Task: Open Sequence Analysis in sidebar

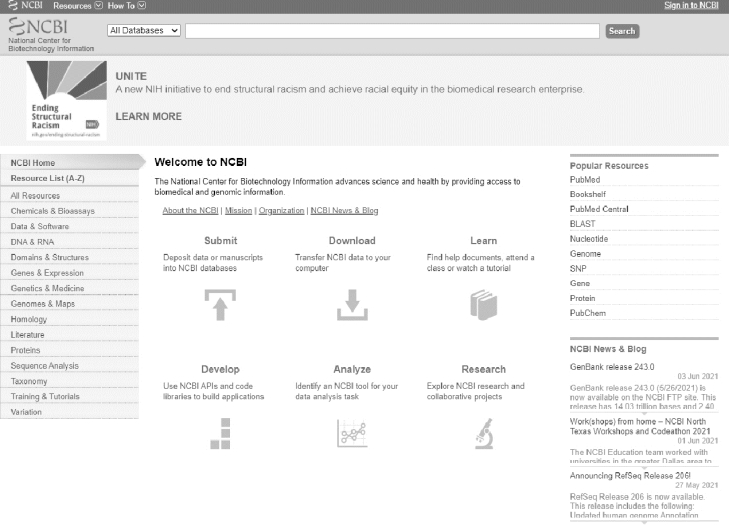Action: point(70,366)
